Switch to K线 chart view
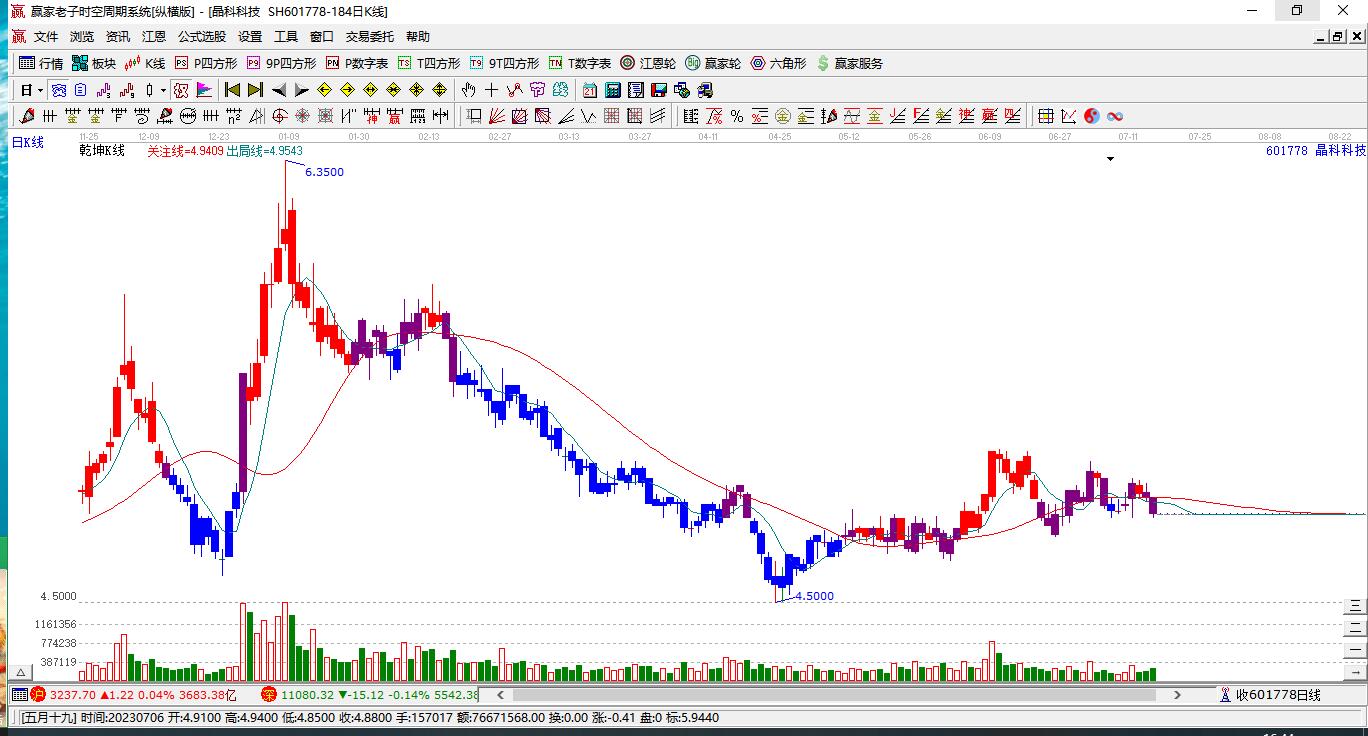This screenshot has width=1368, height=736. [x=145, y=63]
